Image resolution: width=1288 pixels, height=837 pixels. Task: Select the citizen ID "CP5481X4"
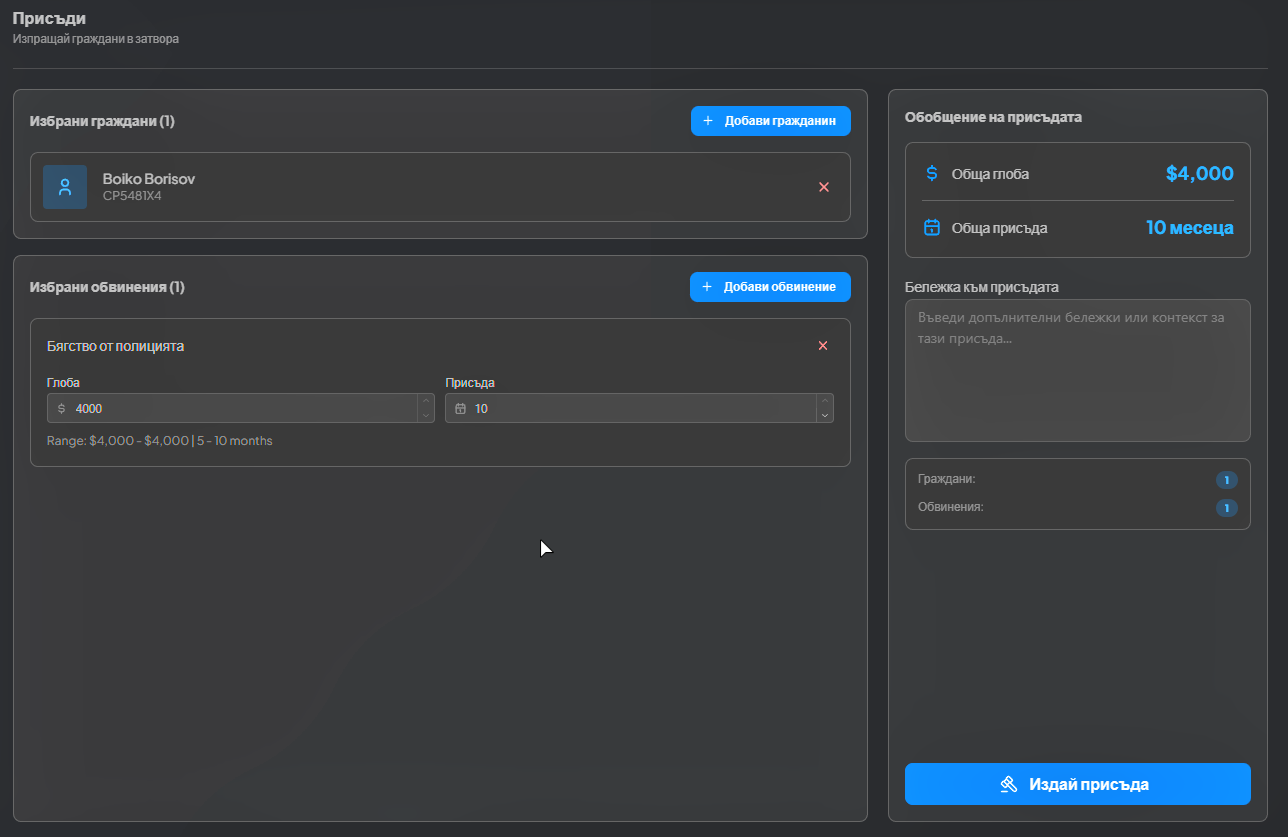132,196
